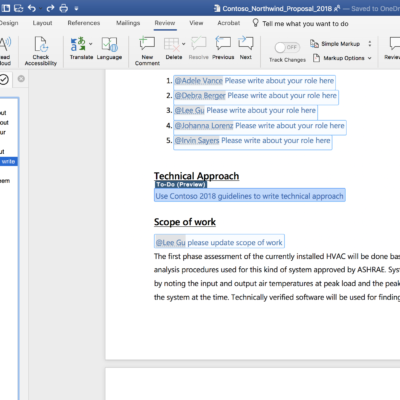Click the @Debra Berger mention
The width and height of the screenshot is (400, 400).
200,96
